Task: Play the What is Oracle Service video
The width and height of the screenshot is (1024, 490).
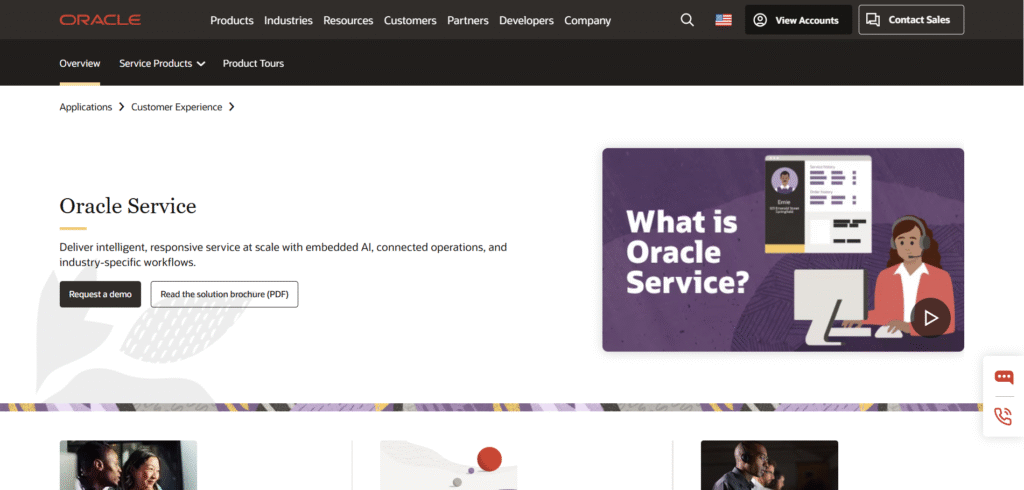Action: [930, 318]
